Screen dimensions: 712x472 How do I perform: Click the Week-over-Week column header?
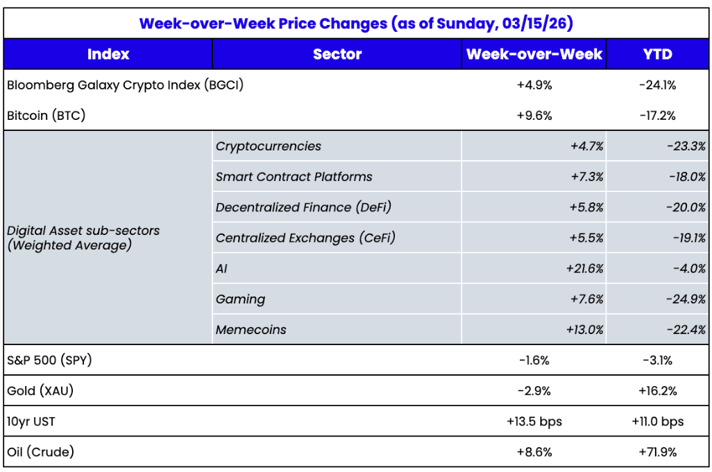point(534,54)
